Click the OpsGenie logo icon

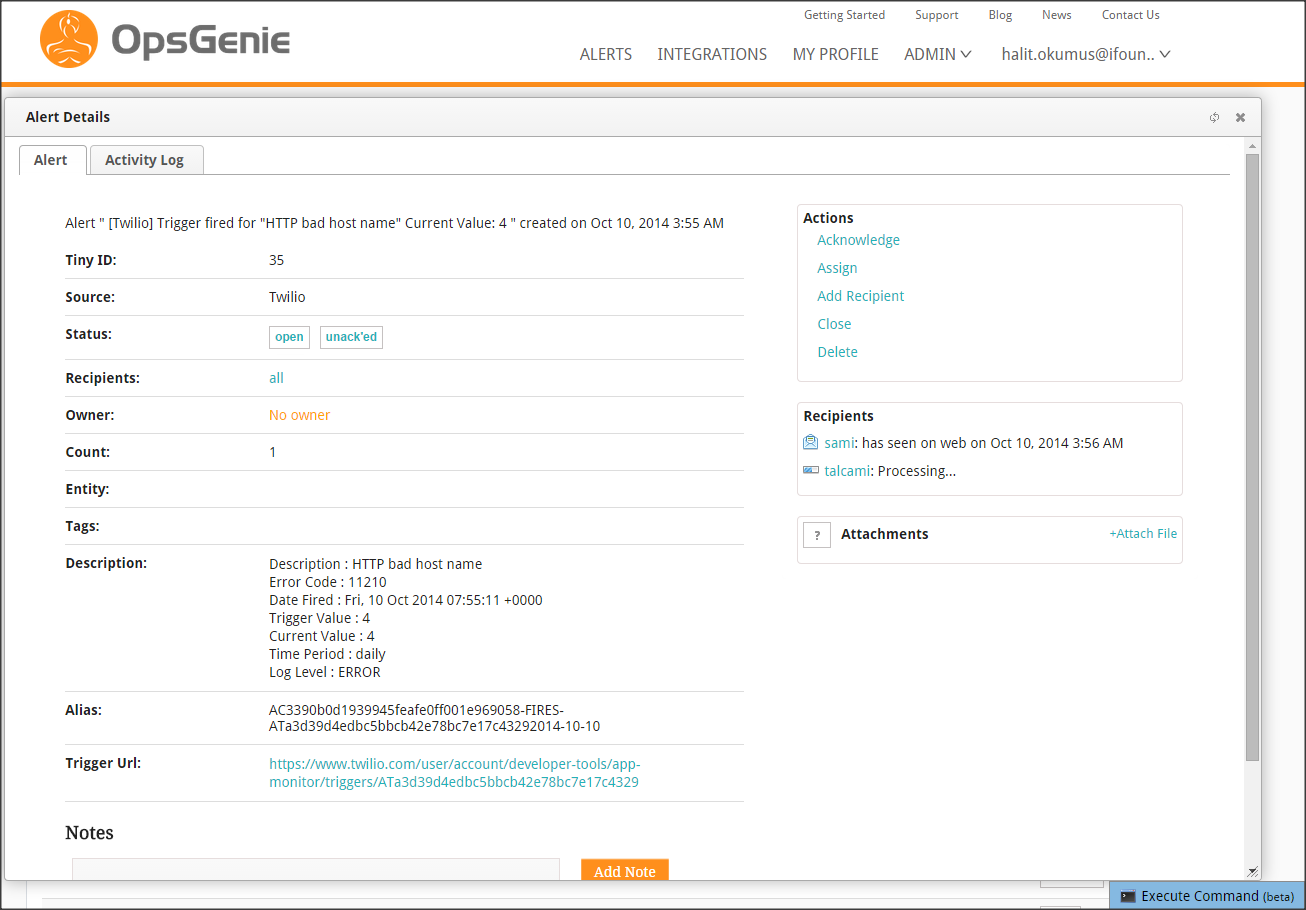69,39
